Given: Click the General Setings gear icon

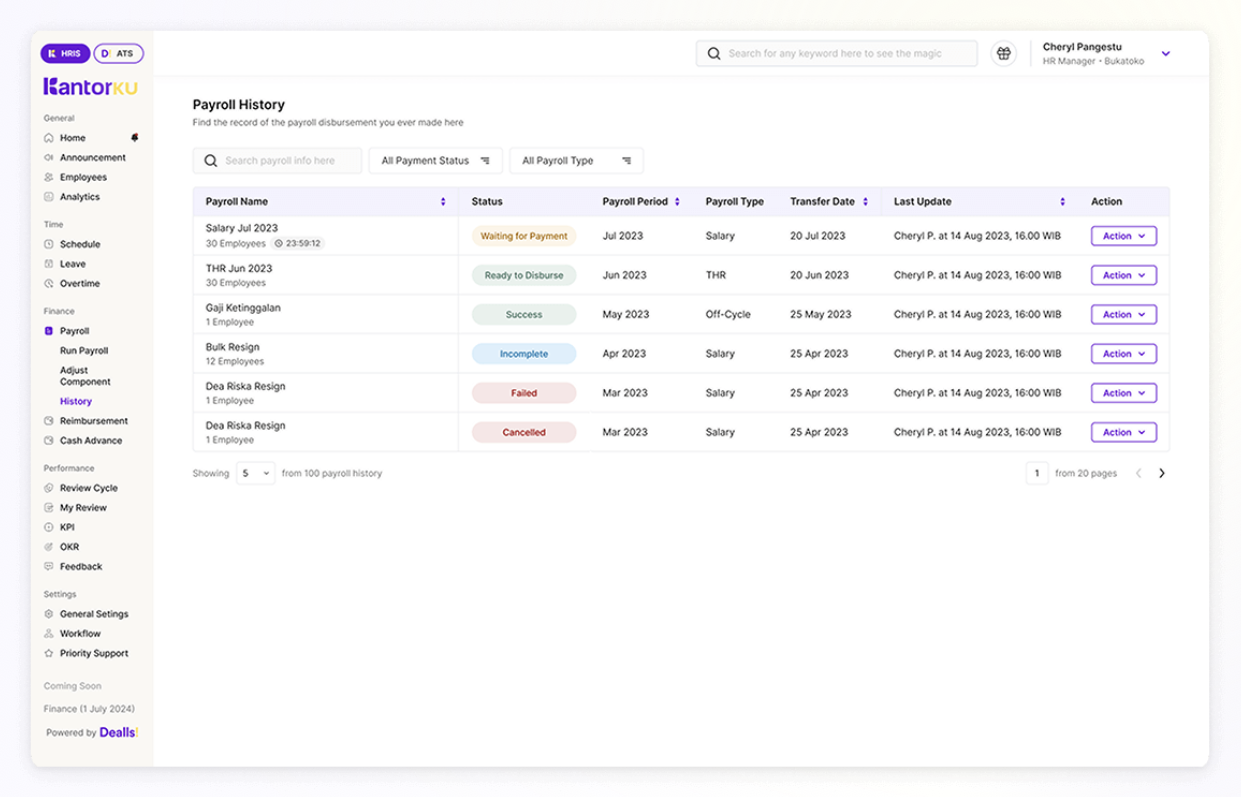Looking at the screenshot, I should (x=49, y=614).
